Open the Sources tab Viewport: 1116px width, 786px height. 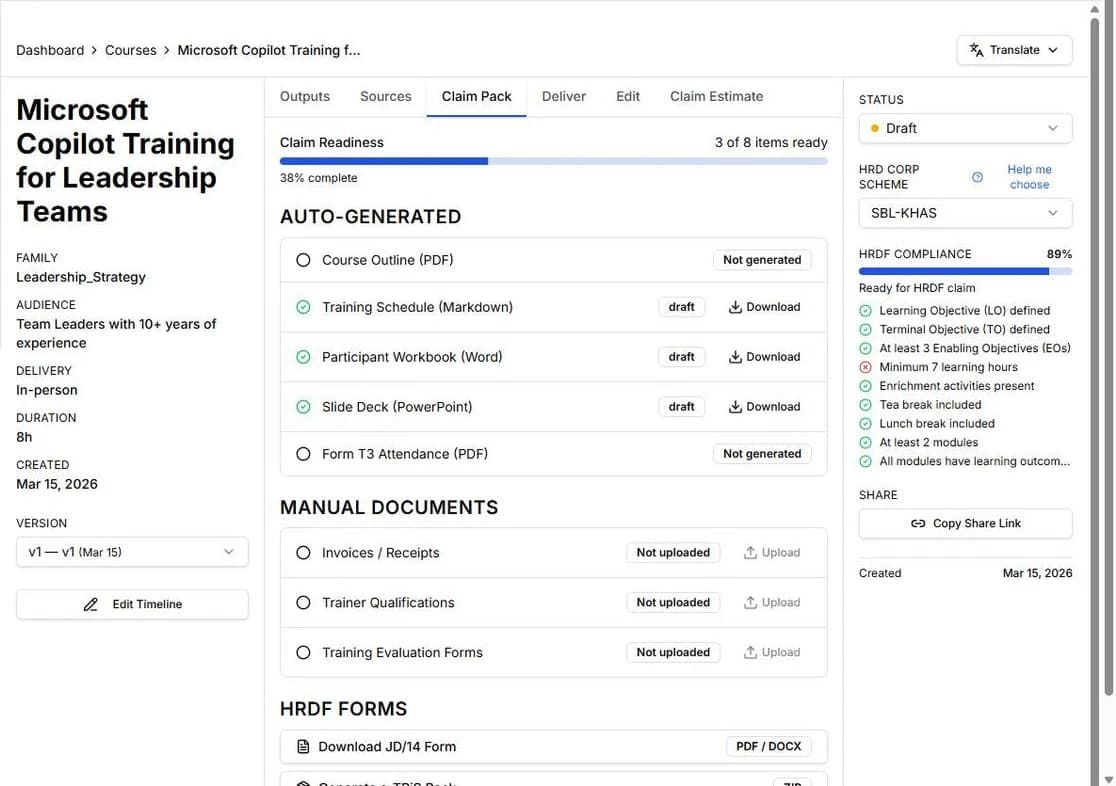[x=385, y=97]
